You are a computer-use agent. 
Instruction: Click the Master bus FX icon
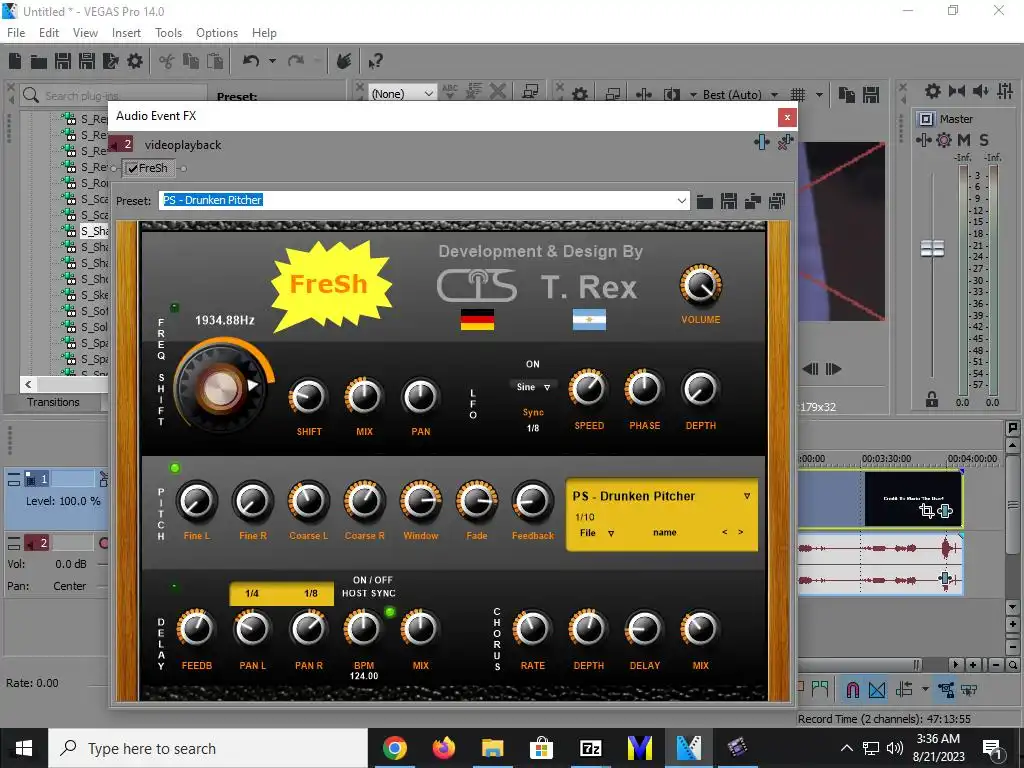pos(923,140)
